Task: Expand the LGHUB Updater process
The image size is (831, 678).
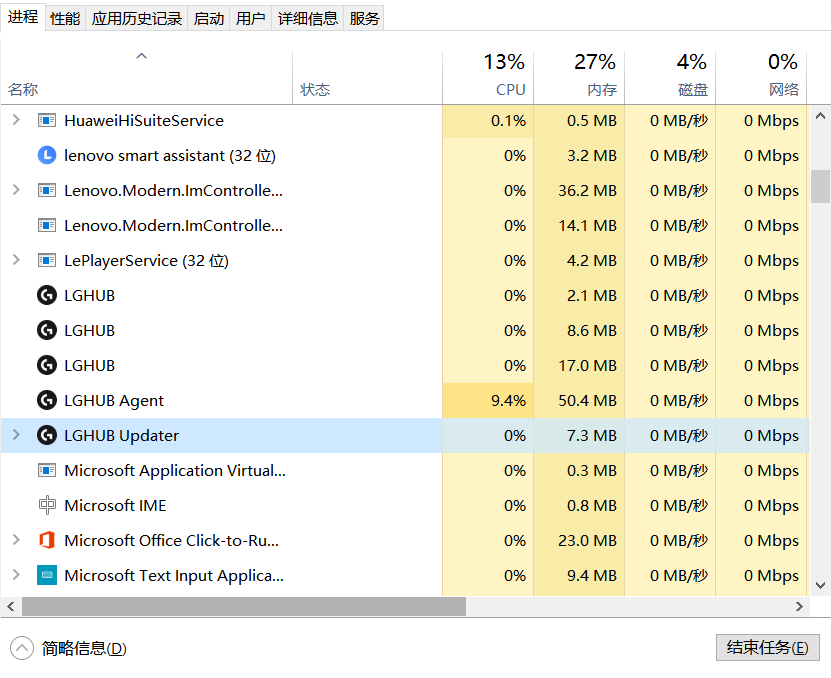Action: (x=16, y=435)
